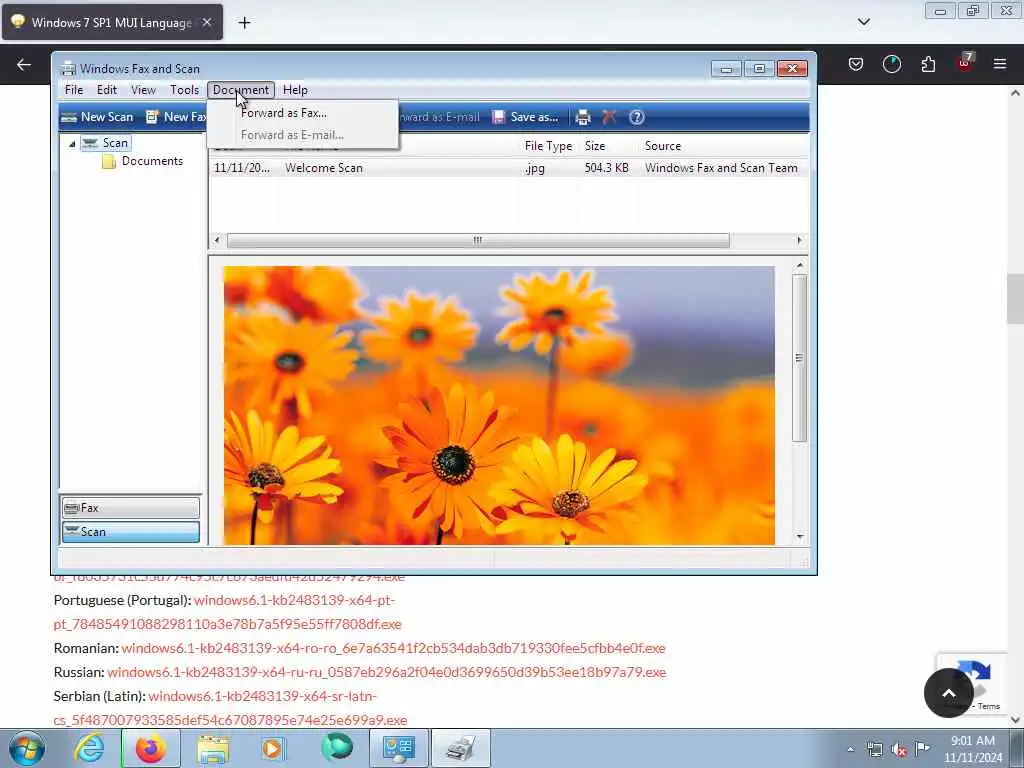The image size is (1024, 768).
Task: Click Windows Fax and Scan Team cell
Action: point(721,168)
